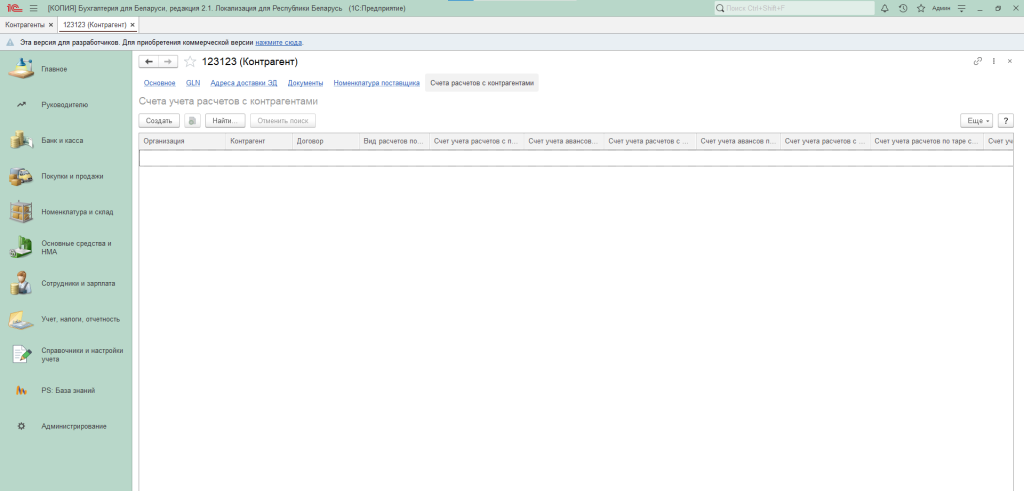Open the history clock icon

[x=903, y=8]
